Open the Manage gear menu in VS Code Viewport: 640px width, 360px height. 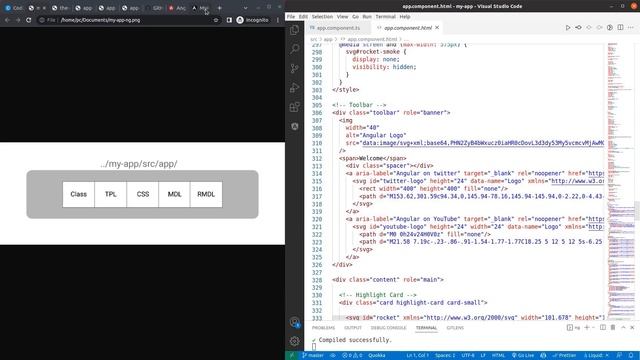294,341
